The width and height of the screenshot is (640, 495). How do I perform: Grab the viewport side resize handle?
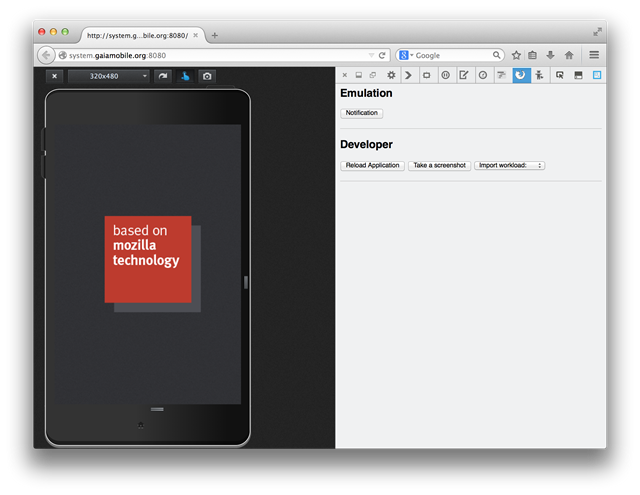(x=246, y=282)
